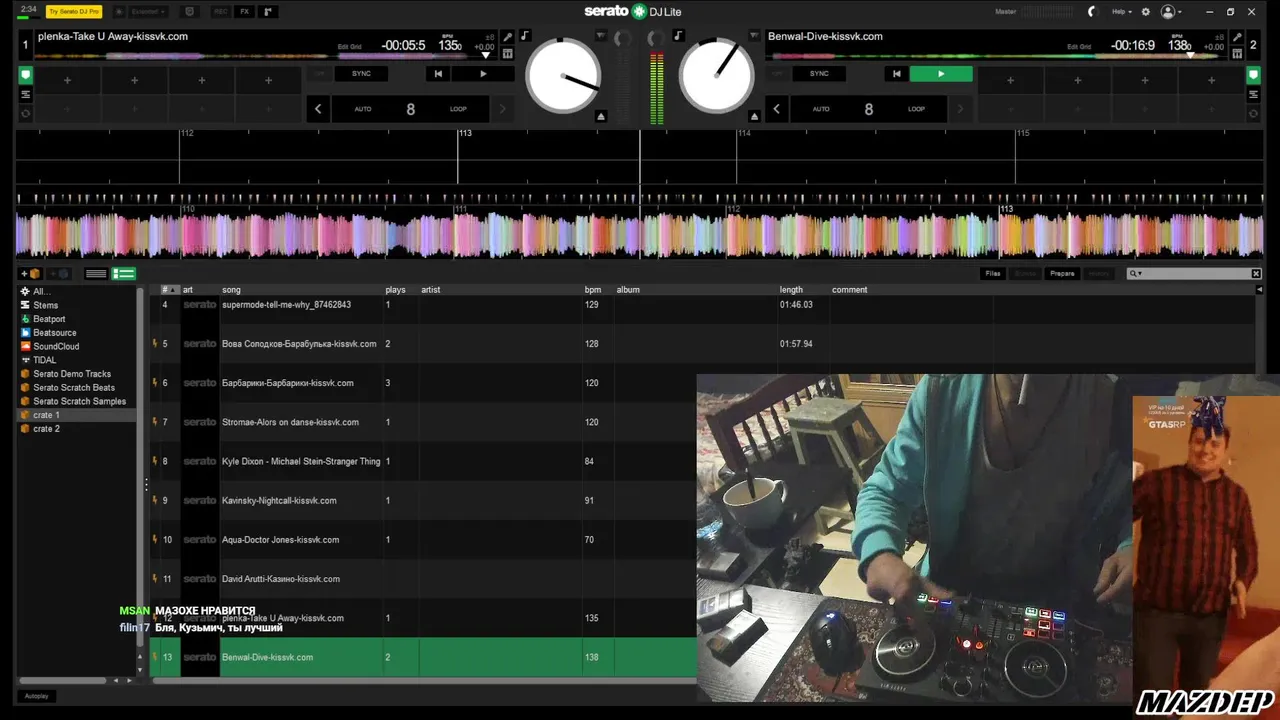Seek in deck 1 track overview waveform

pos(265,56)
